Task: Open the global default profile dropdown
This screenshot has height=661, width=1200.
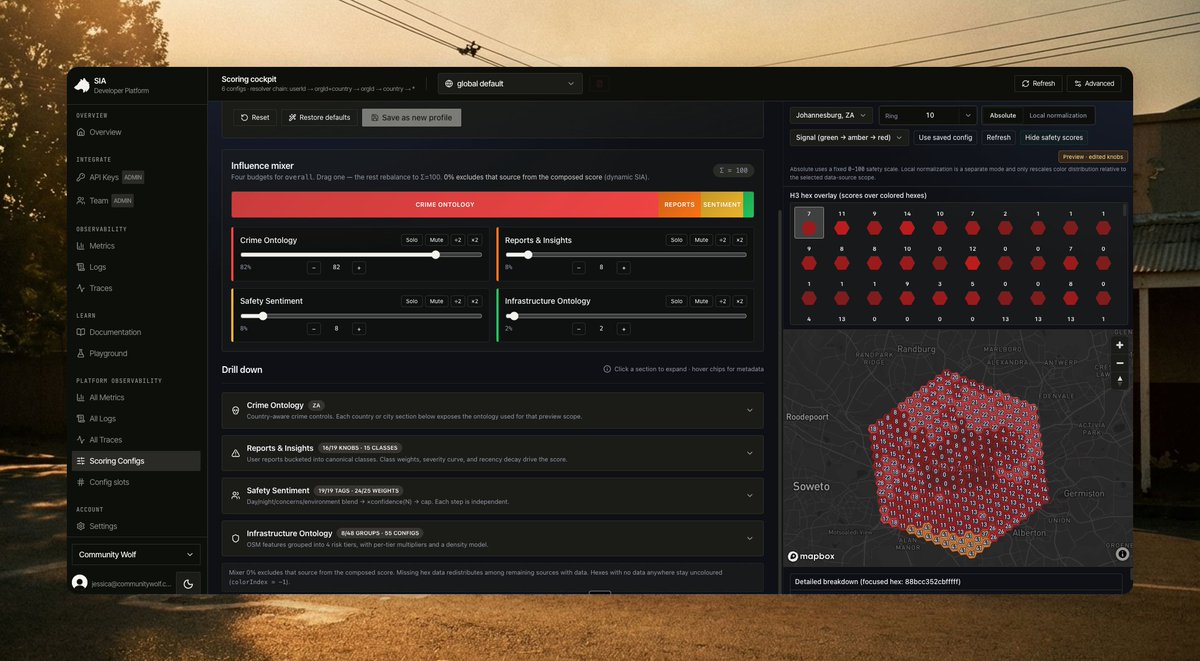Action: point(510,84)
